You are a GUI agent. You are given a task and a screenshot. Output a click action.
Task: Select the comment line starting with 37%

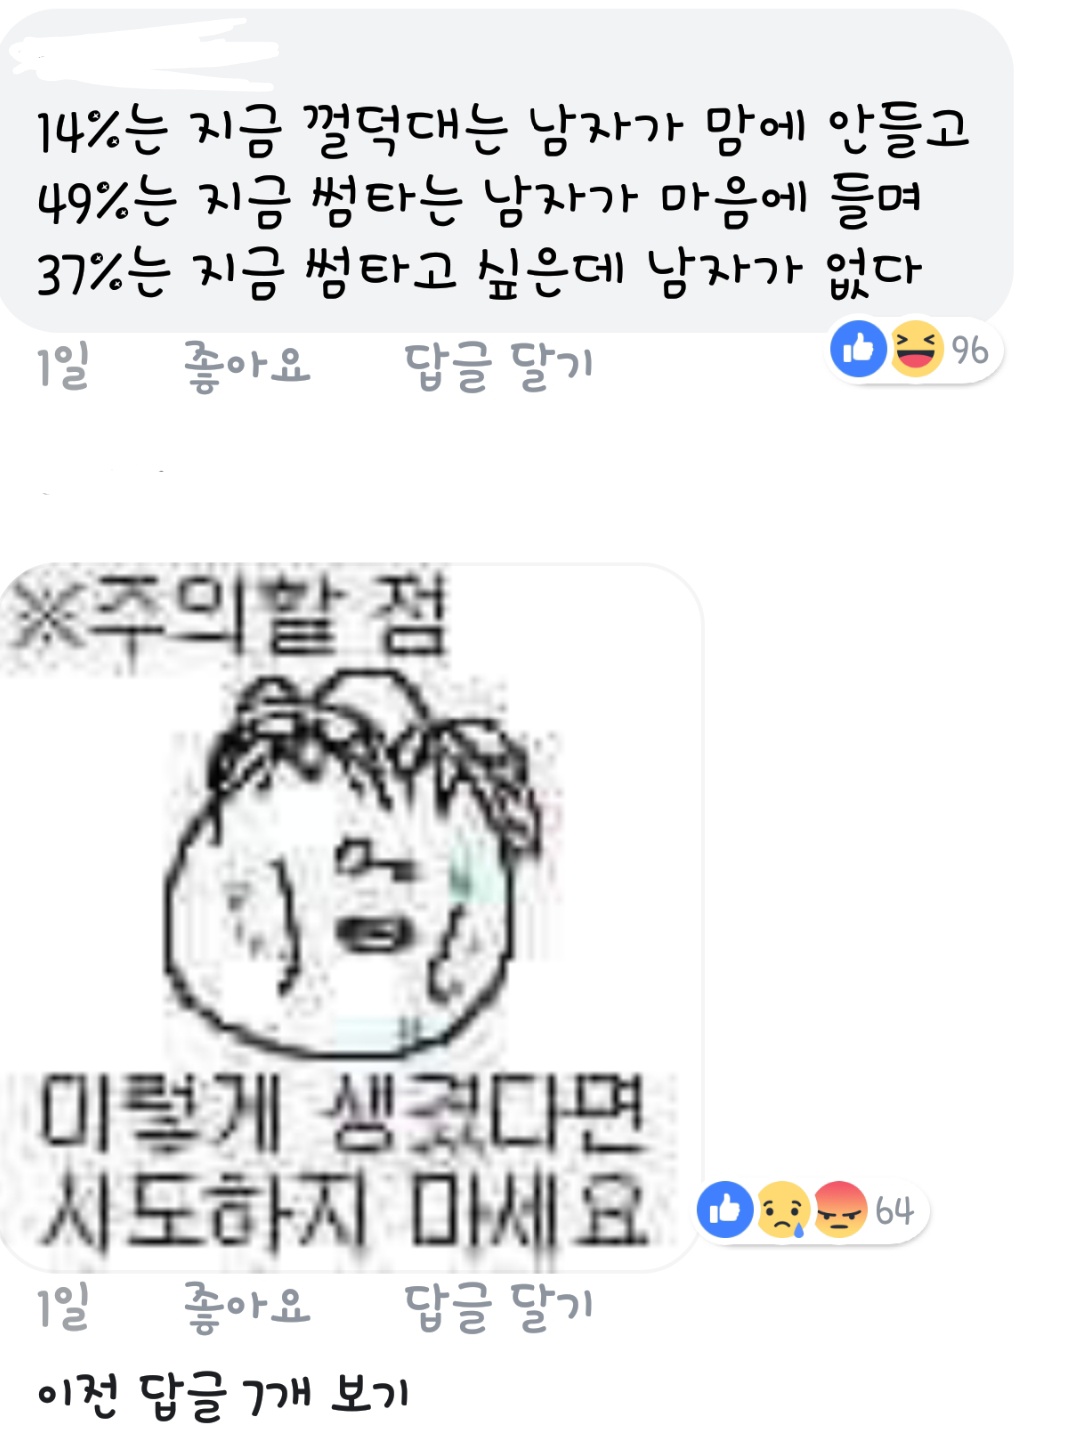(478, 271)
